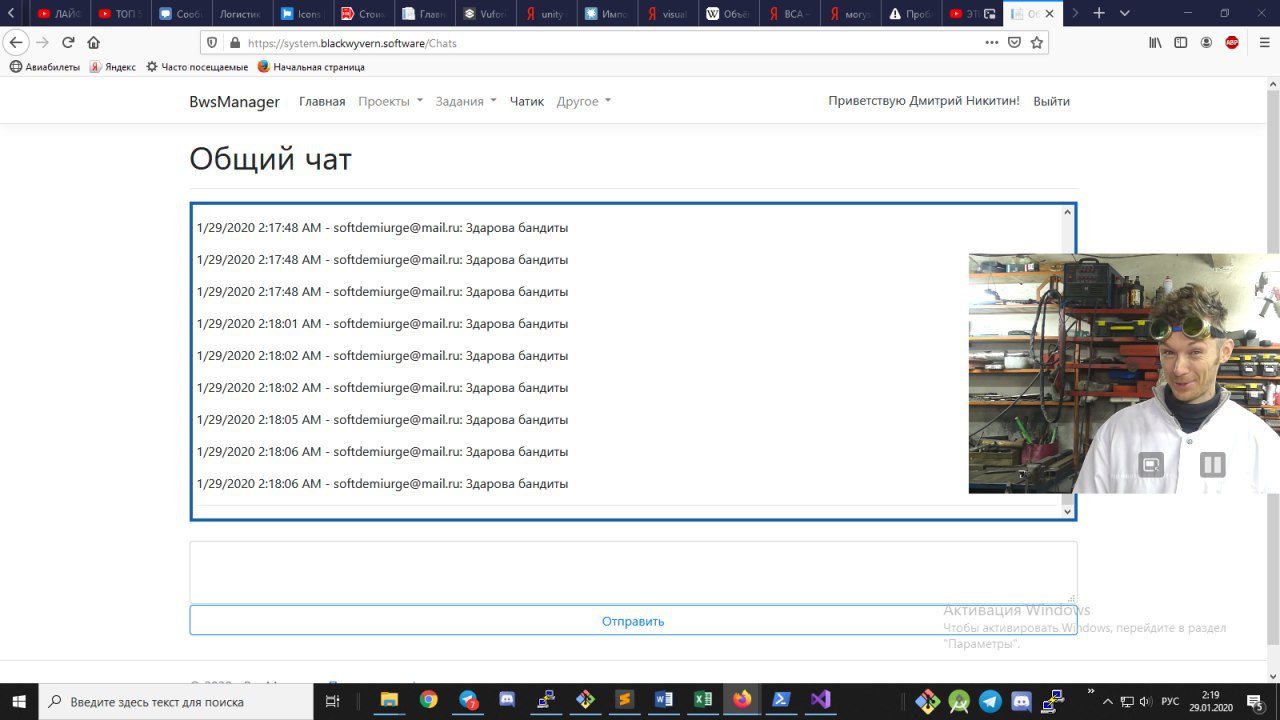Switch to the ЛАЙФ YouTube tab
This screenshot has height=720, width=1280.
60,14
